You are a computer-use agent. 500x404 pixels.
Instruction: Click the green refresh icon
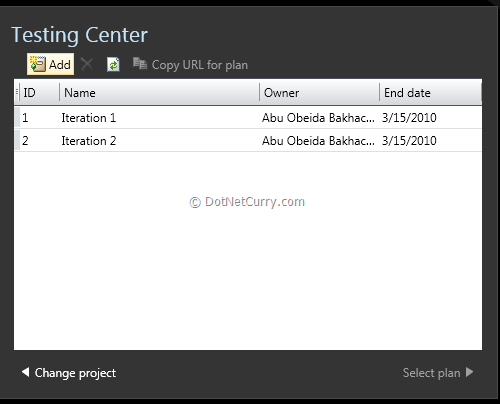[x=113, y=64]
